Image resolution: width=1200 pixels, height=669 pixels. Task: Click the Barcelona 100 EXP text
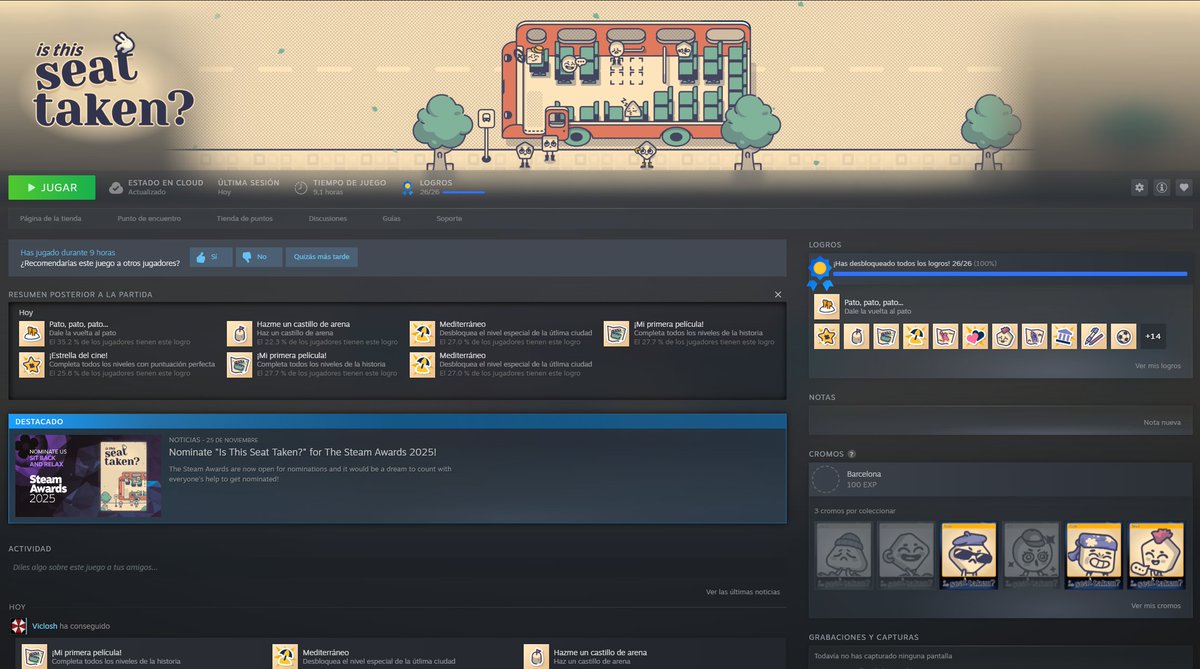[x=864, y=479]
